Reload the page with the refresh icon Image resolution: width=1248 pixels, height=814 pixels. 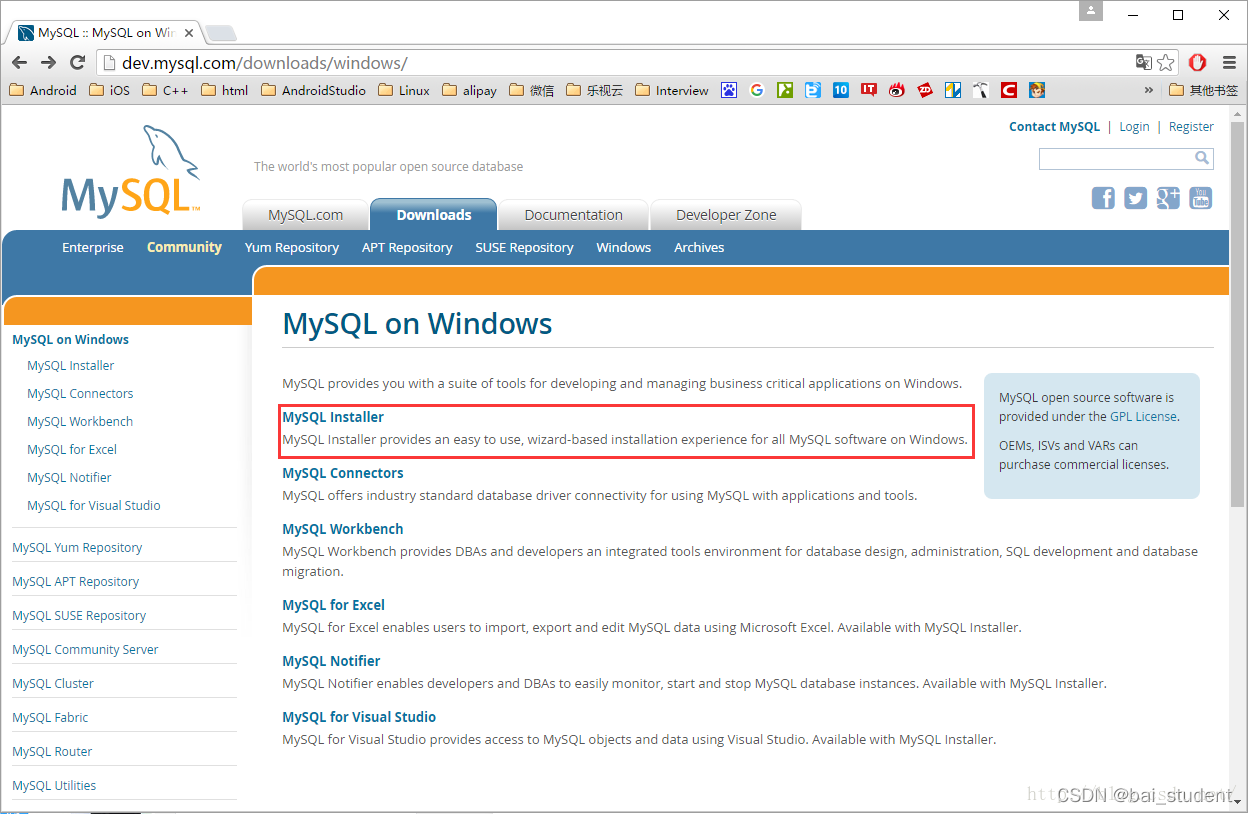[76, 62]
